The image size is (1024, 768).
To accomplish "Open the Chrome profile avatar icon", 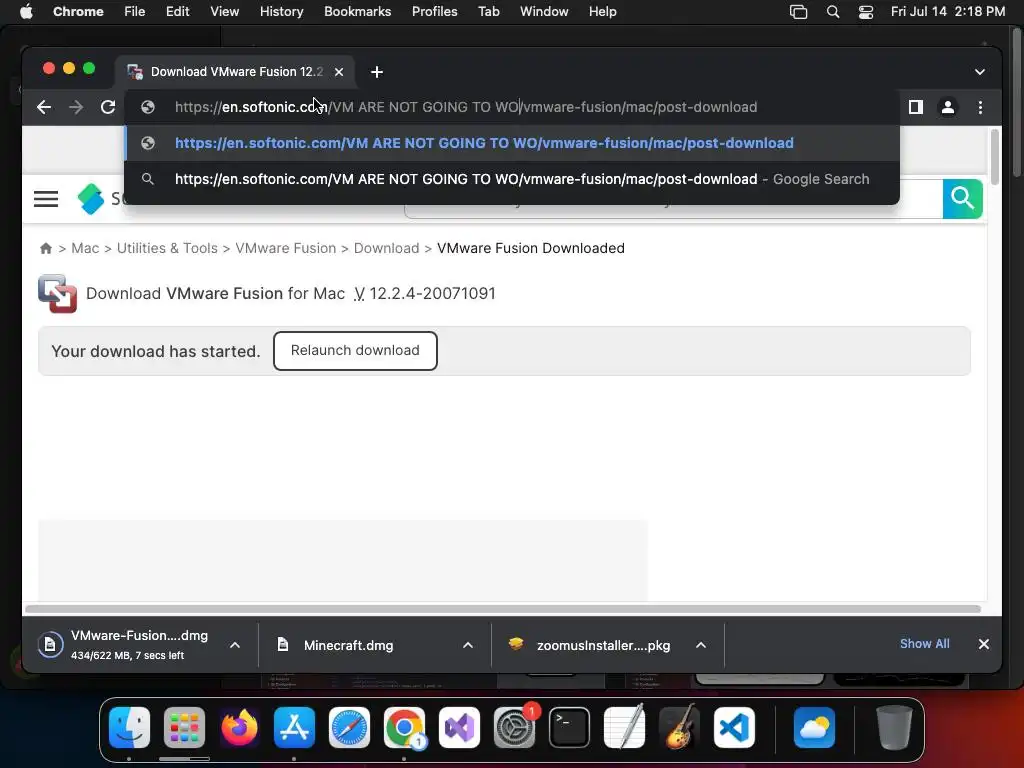I will click(x=948, y=107).
